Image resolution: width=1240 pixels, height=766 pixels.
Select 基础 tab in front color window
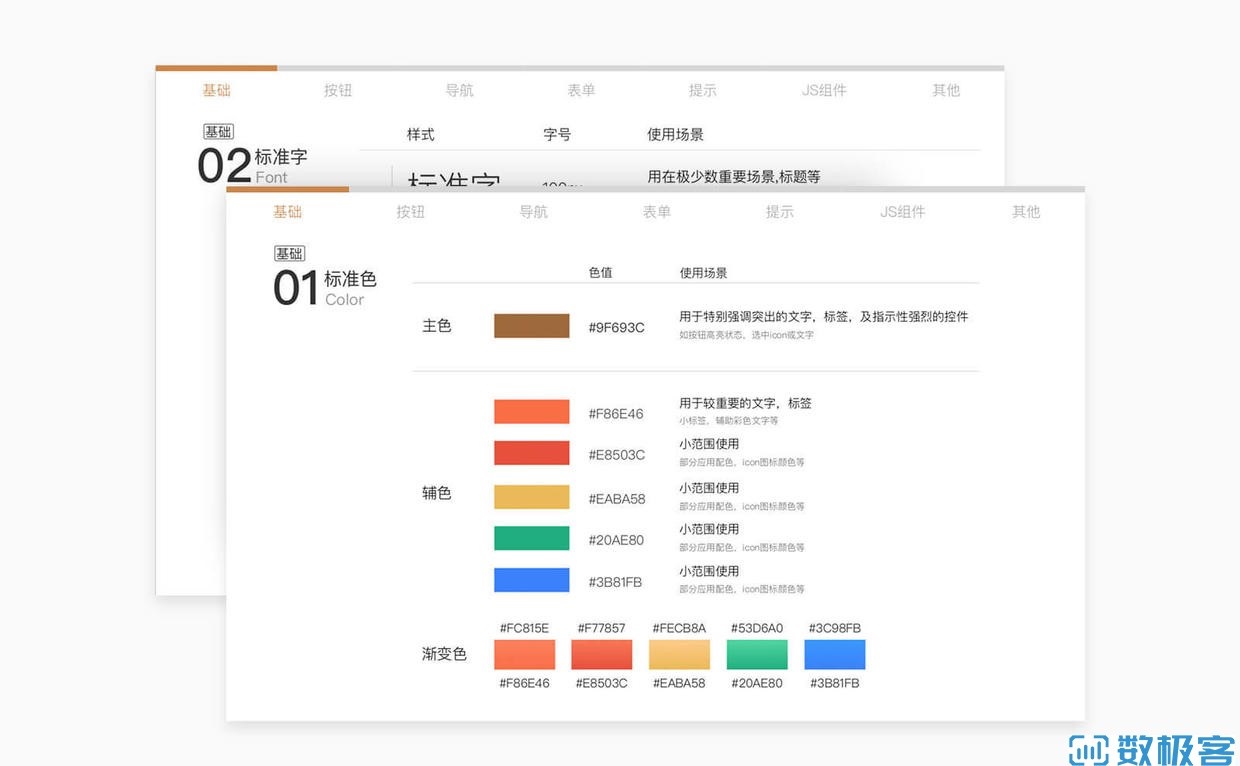tap(287, 212)
